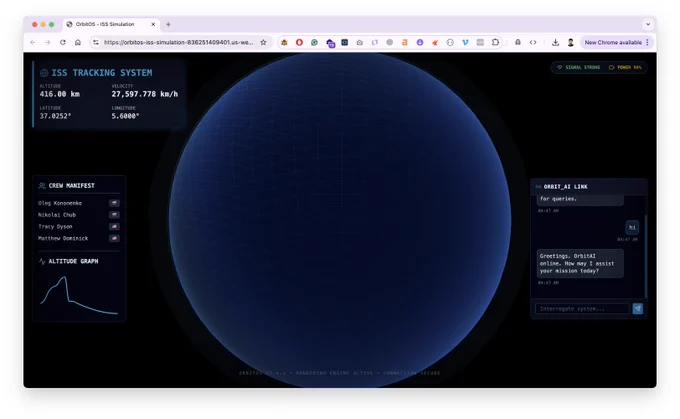Image resolution: width=680 pixels, height=419 pixels.
Task: Click the chat panel scrollbar
Action: click(x=645, y=256)
